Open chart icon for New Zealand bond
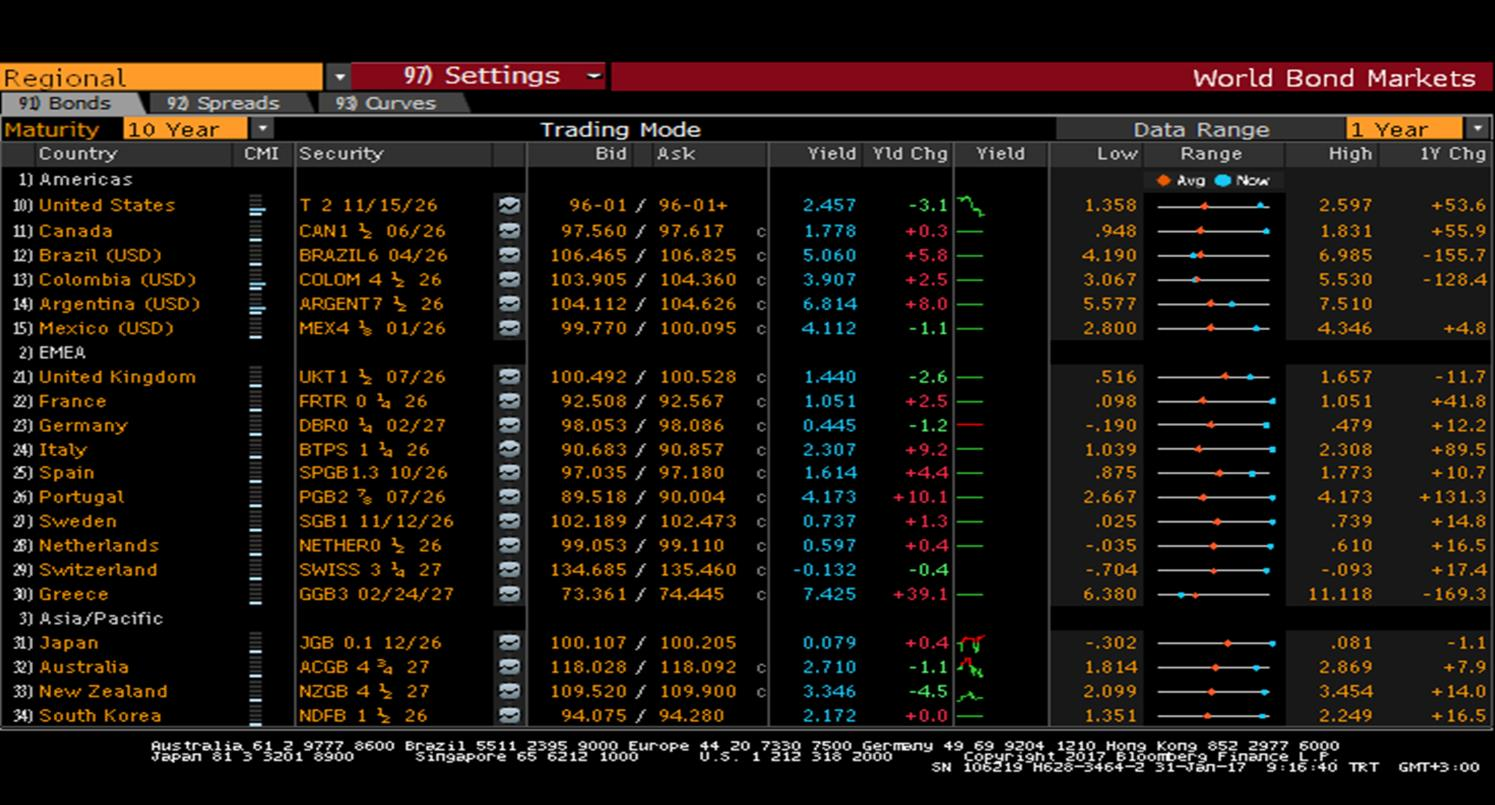 (510, 691)
